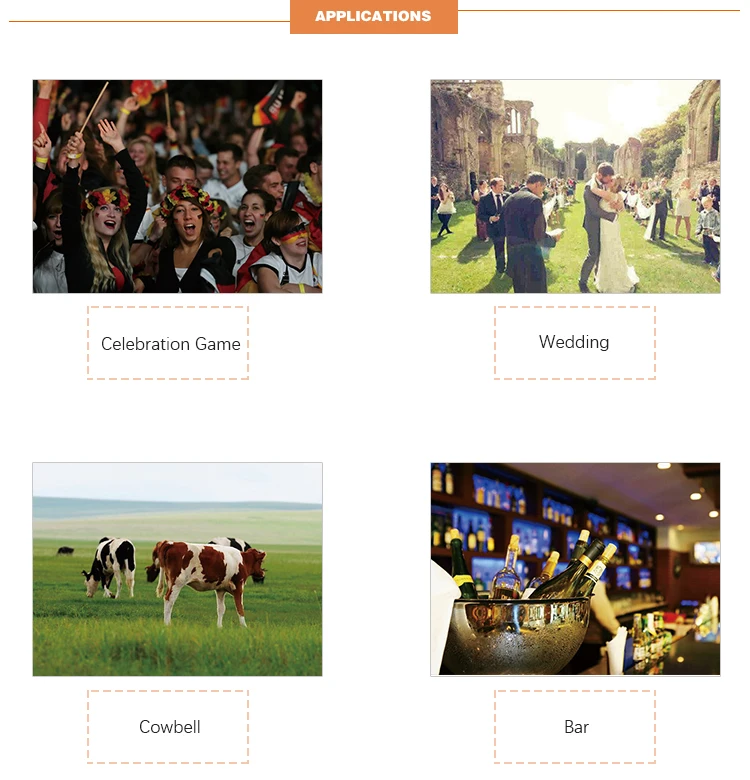Click the brown-and-white cow in the pasture

206,580
